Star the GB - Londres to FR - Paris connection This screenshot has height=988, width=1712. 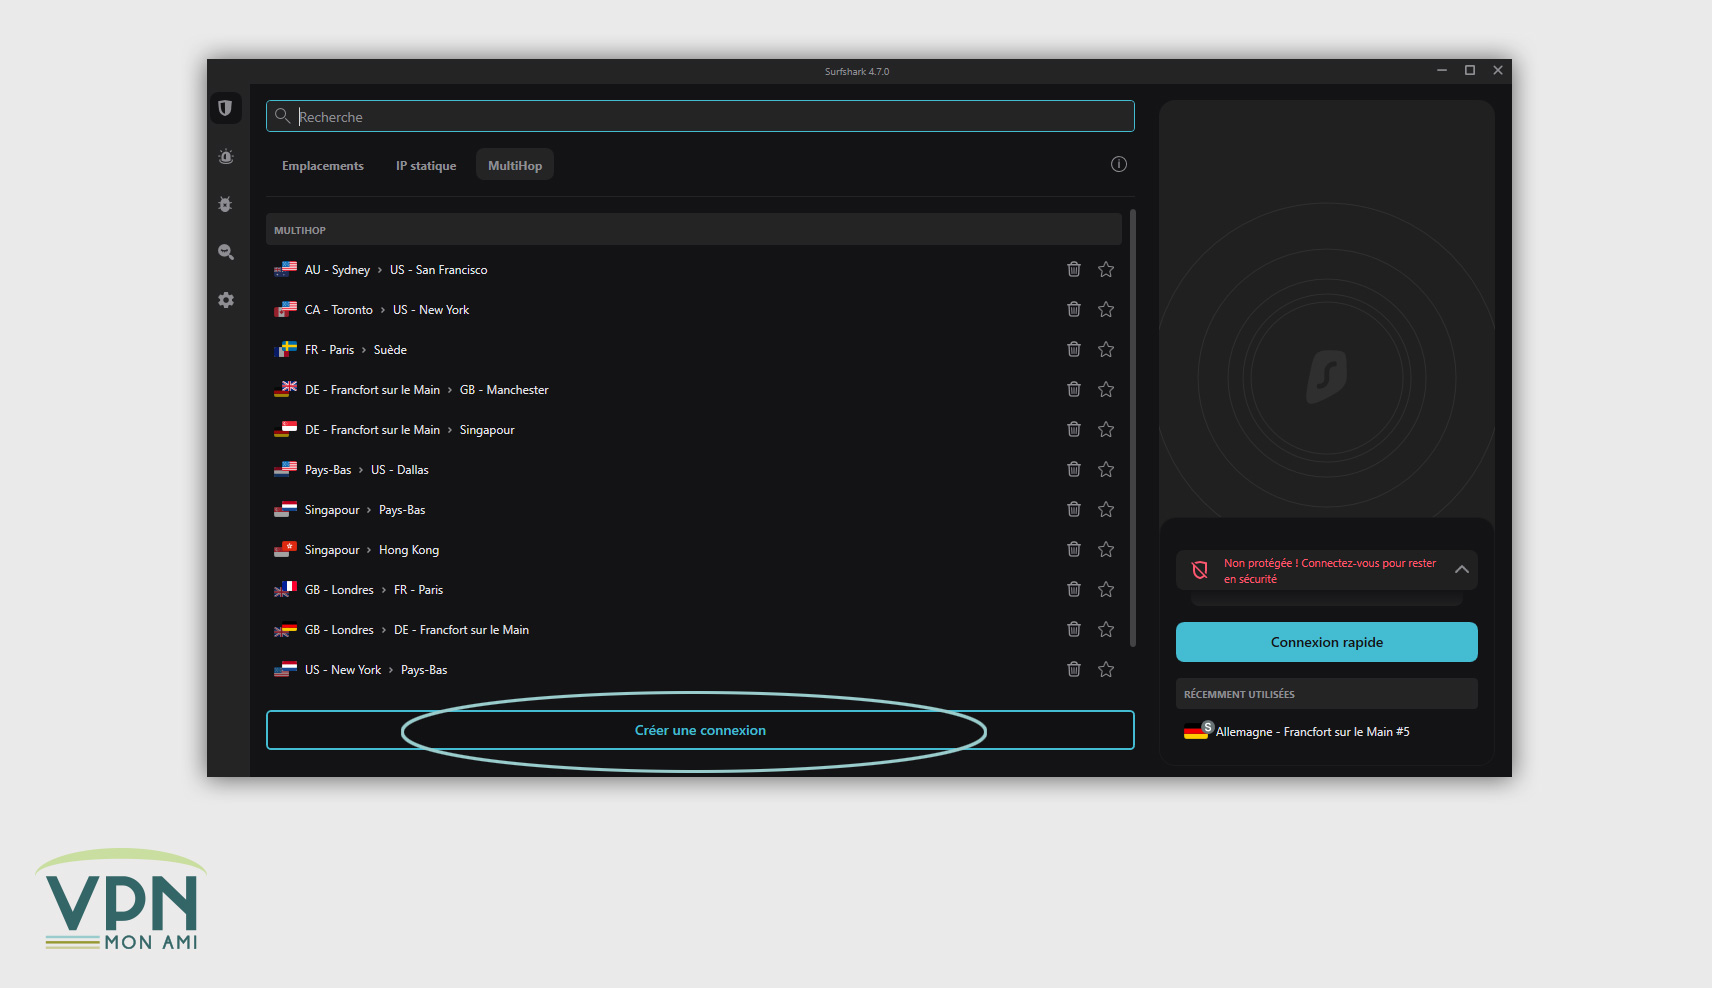pyautogui.click(x=1106, y=589)
